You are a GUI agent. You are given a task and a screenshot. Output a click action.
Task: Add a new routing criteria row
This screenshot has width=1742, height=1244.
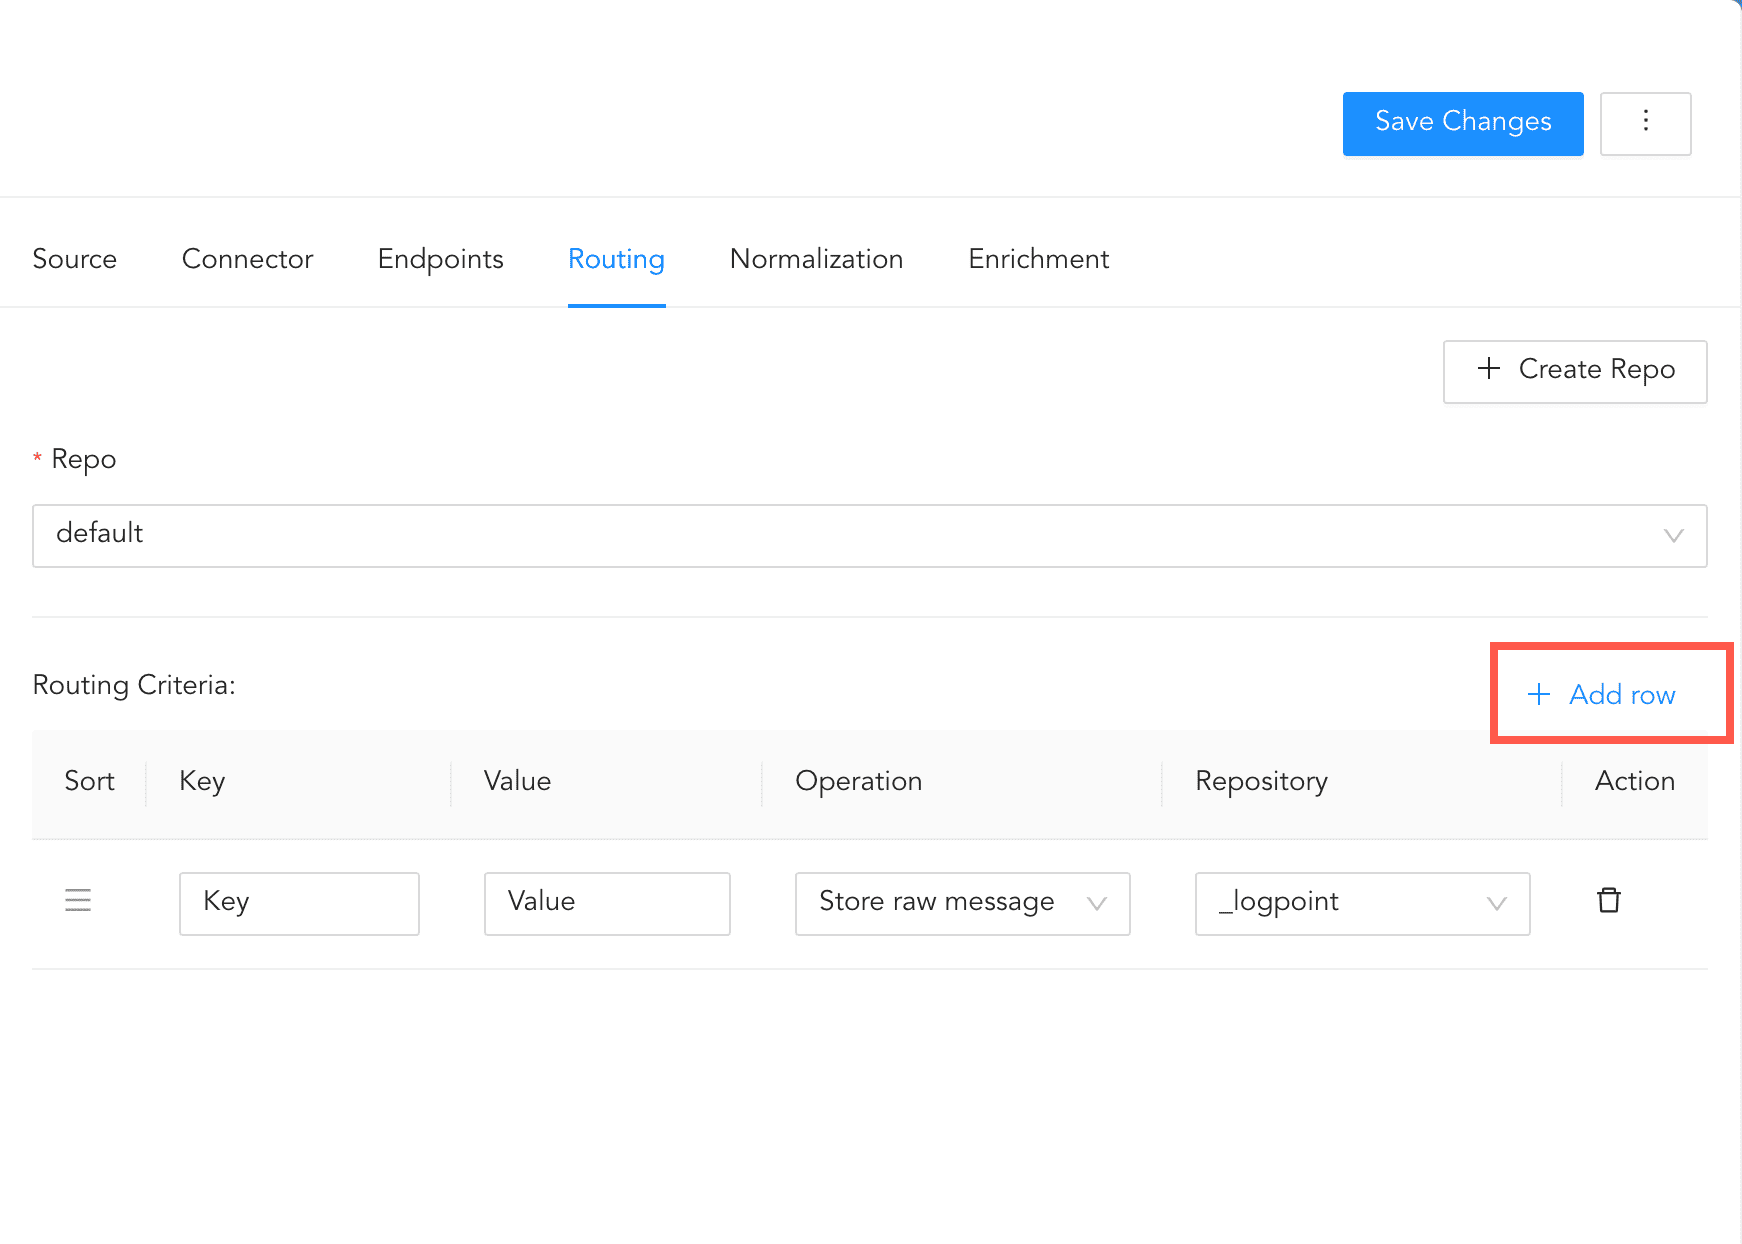(1601, 694)
